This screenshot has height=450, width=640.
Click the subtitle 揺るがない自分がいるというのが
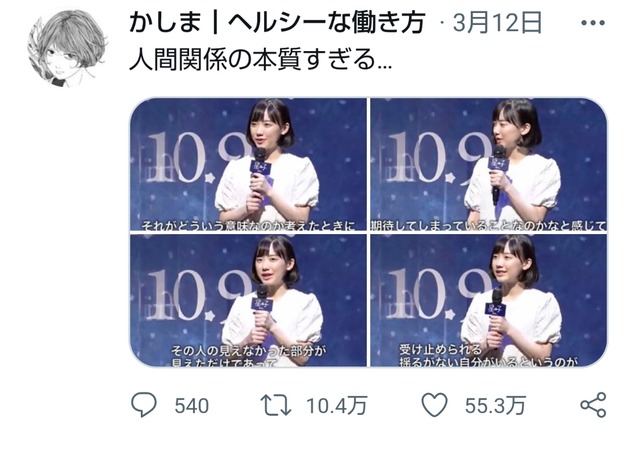click(489, 362)
